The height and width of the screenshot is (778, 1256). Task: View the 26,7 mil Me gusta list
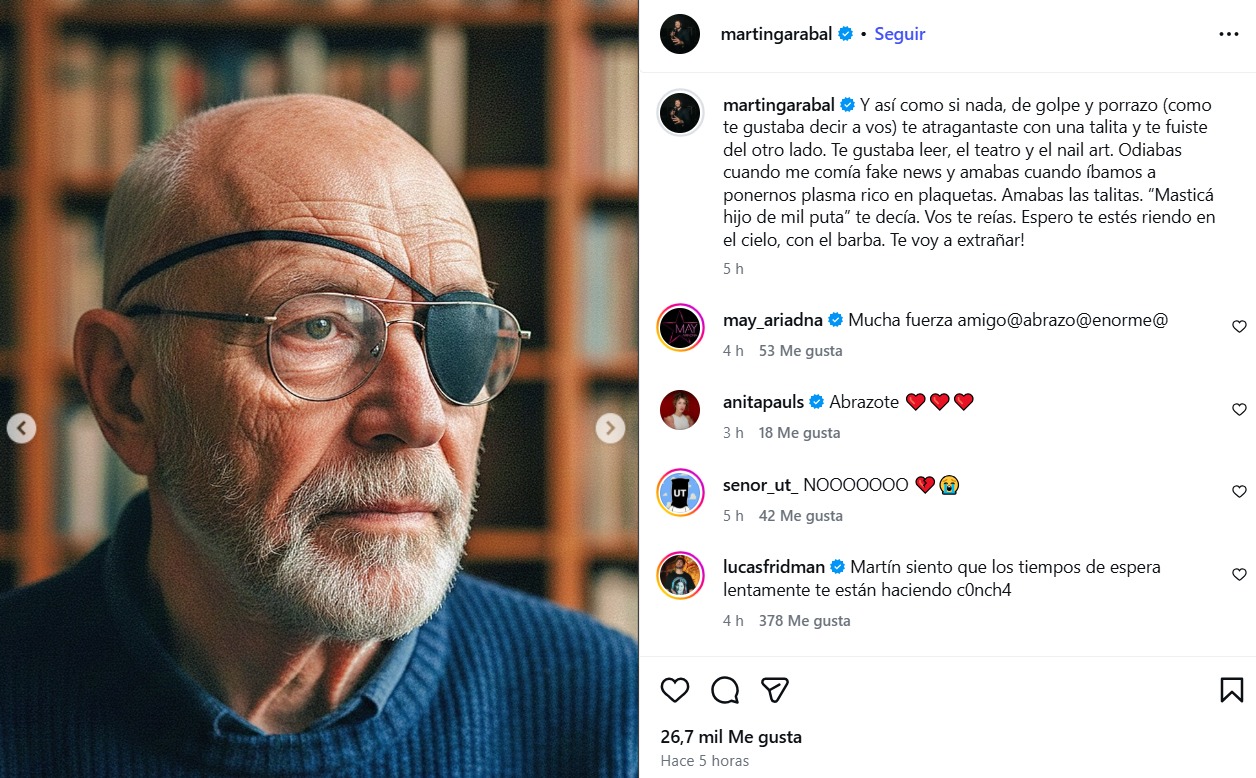tap(731, 737)
